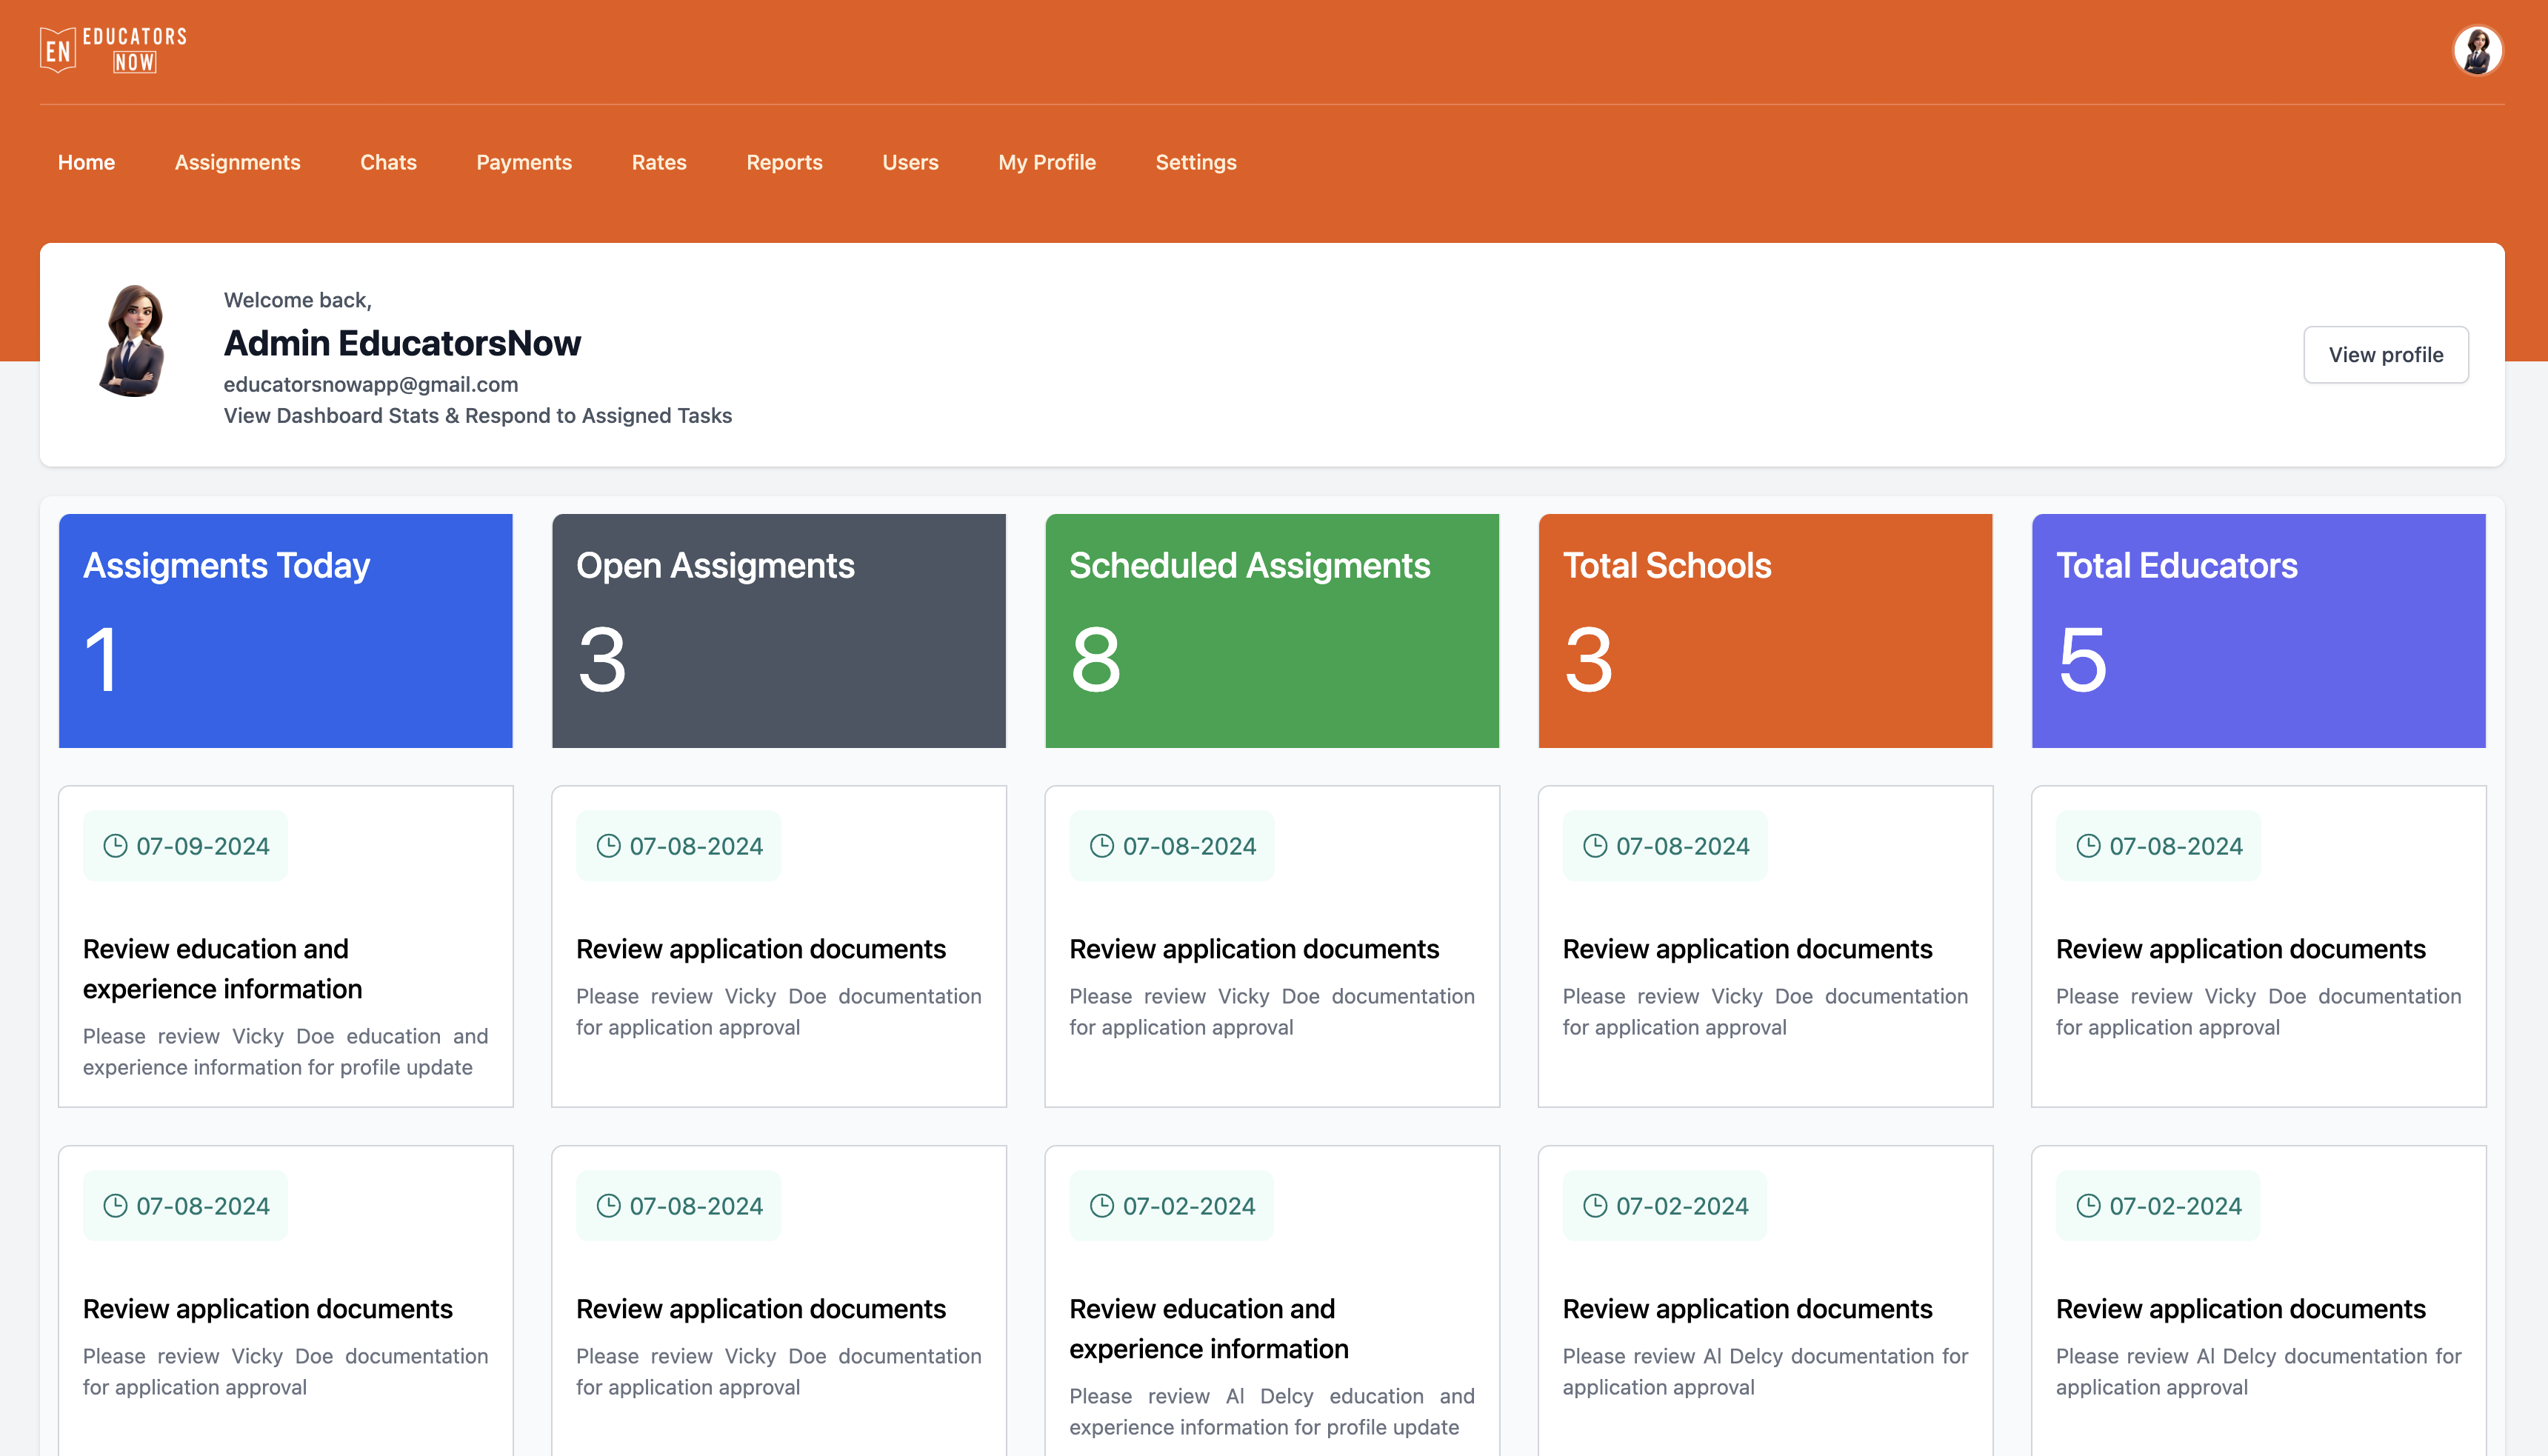
Task: Click the admin email educatorsnowapp@gmail.com
Action: (371, 385)
